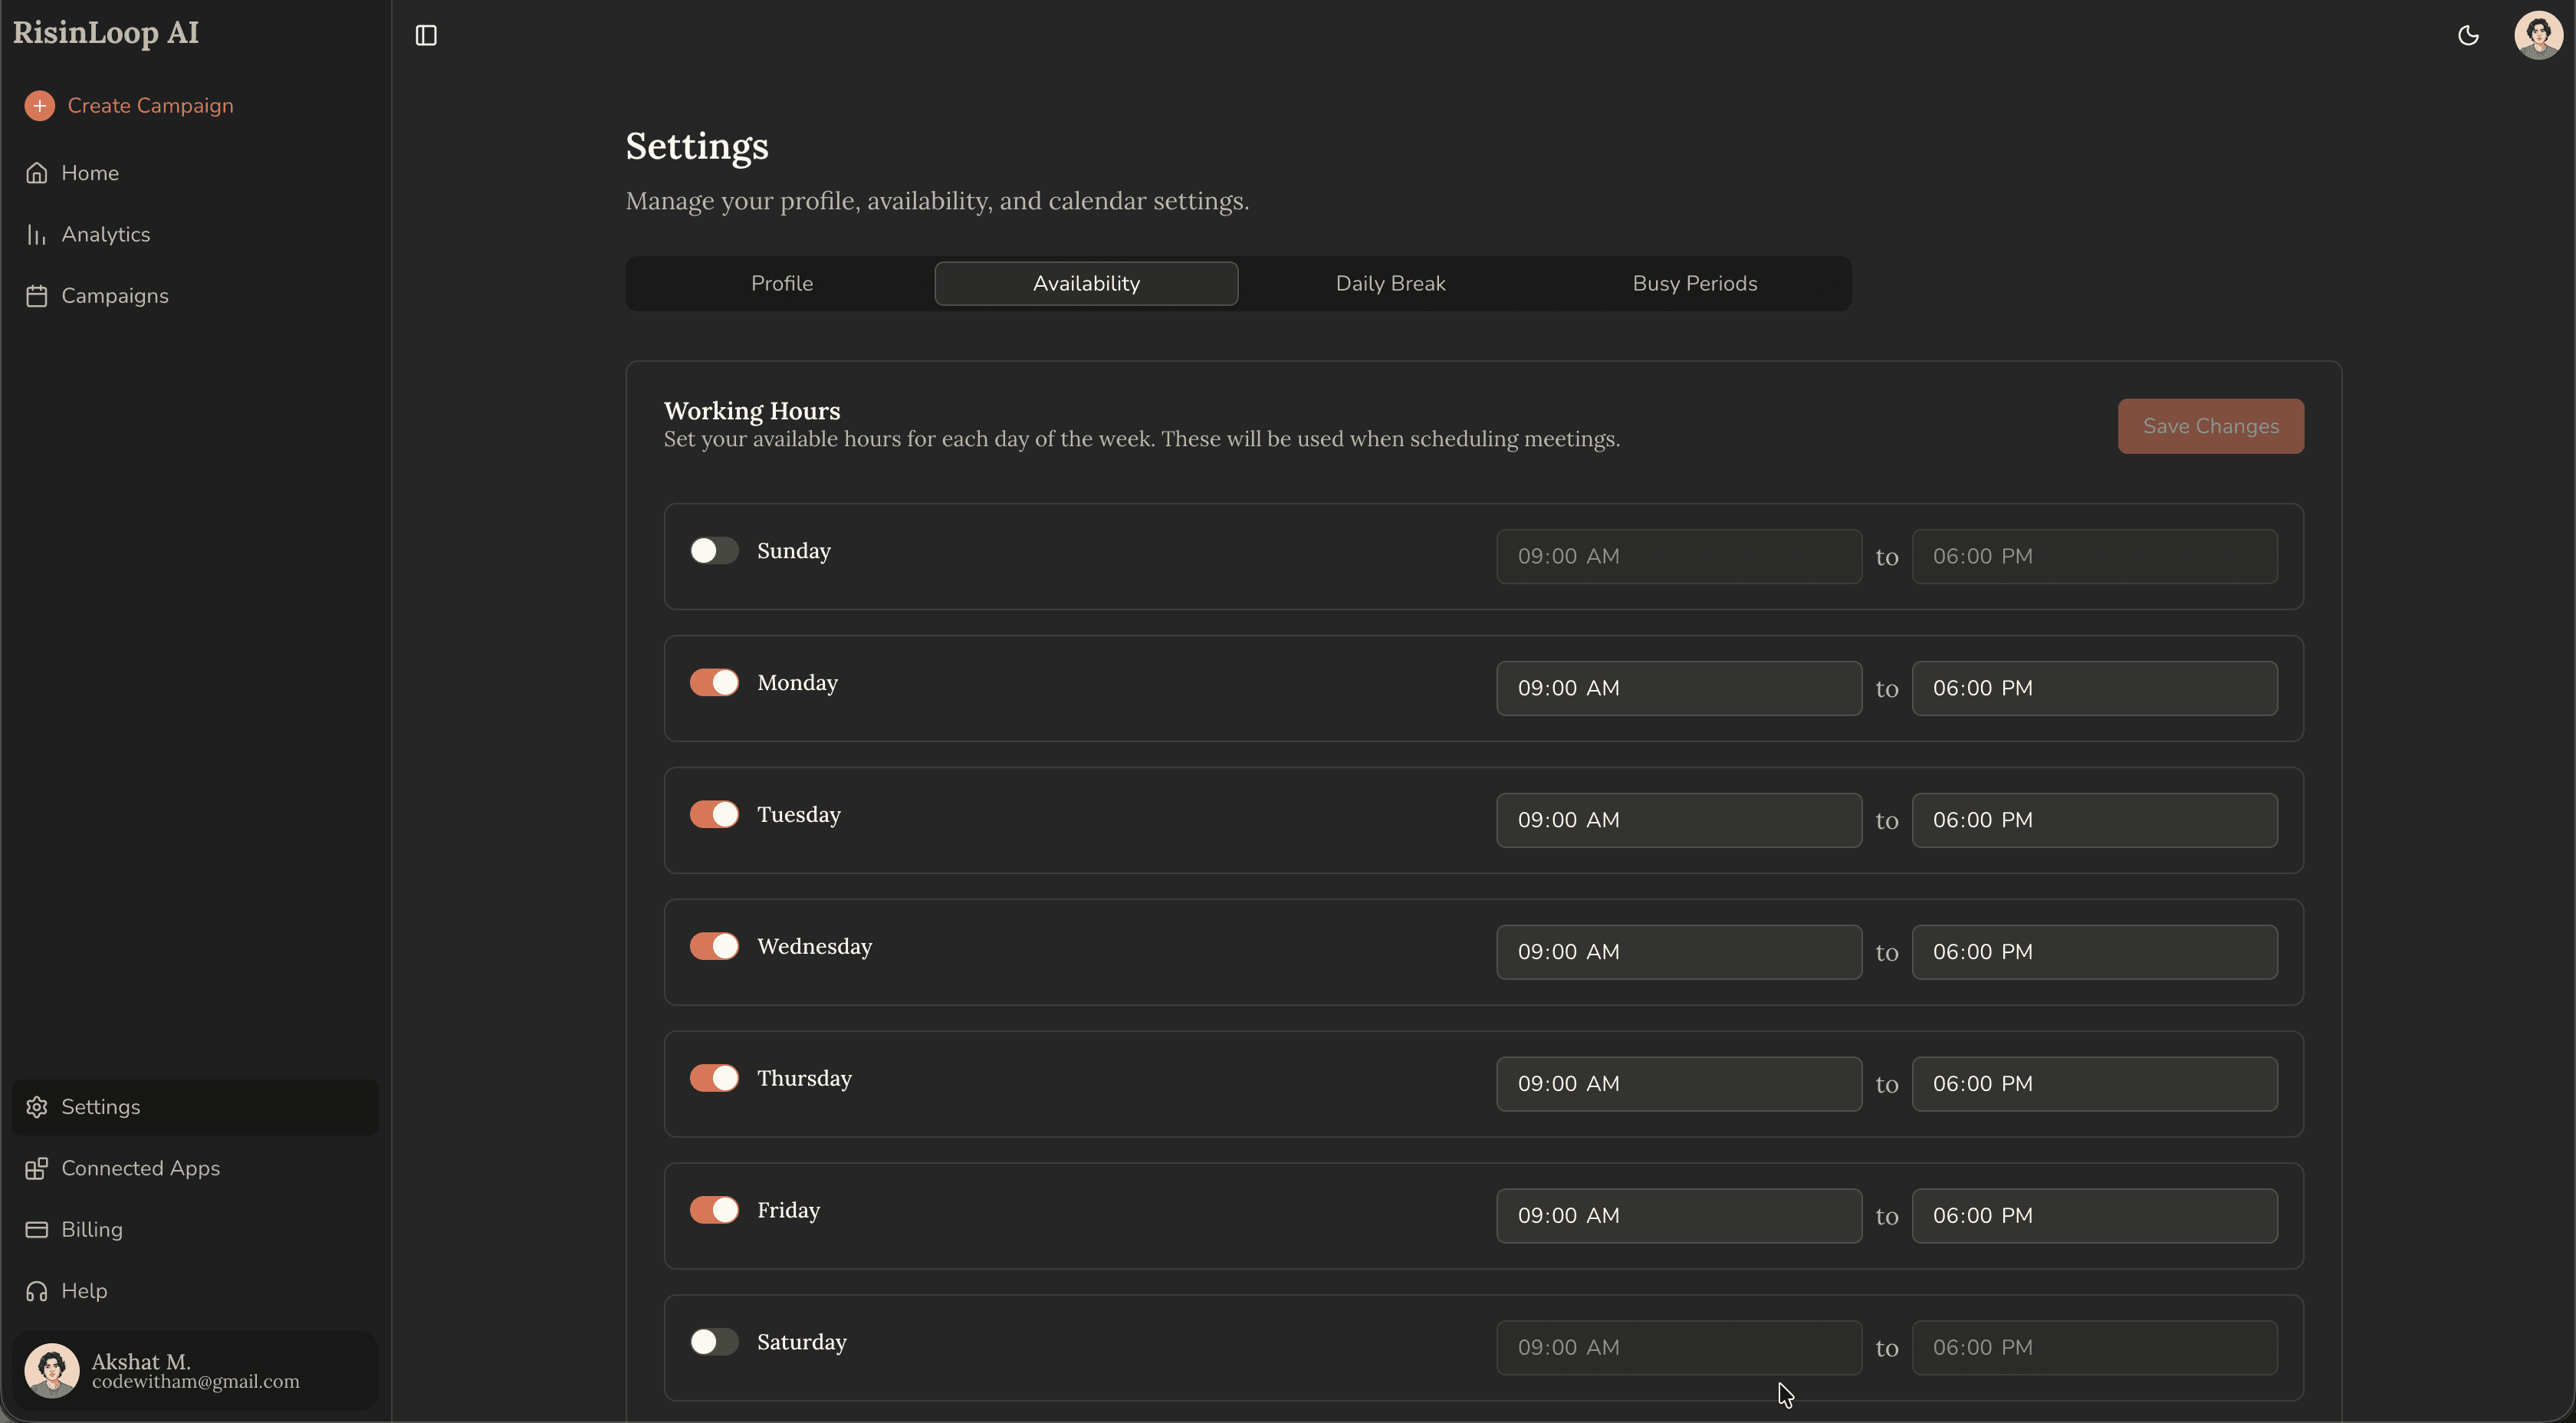This screenshot has height=1423, width=2576.
Task: Open the profile avatar in the top corner
Action: (2537, 35)
